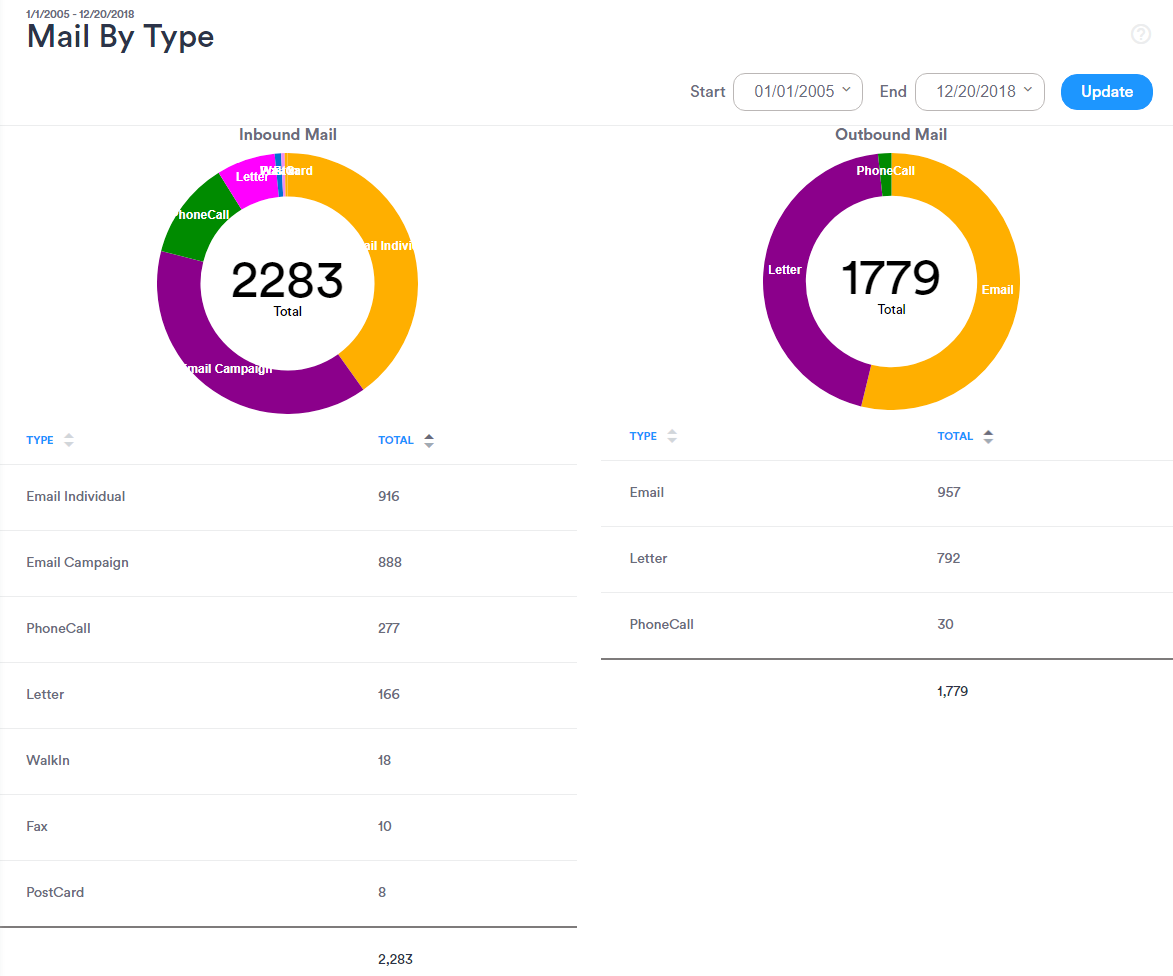Toggle sorting on Inbound TYPE column header

(40, 439)
